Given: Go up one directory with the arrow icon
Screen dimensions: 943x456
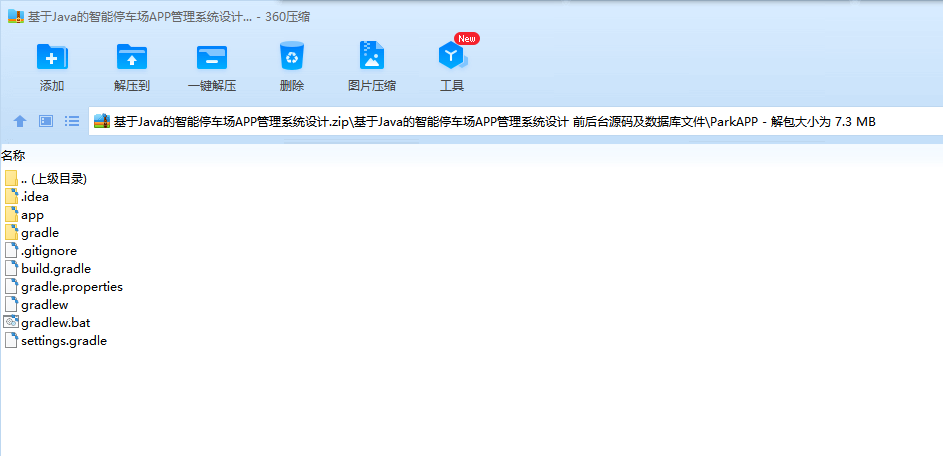Looking at the screenshot, I should tap(20, 122).
